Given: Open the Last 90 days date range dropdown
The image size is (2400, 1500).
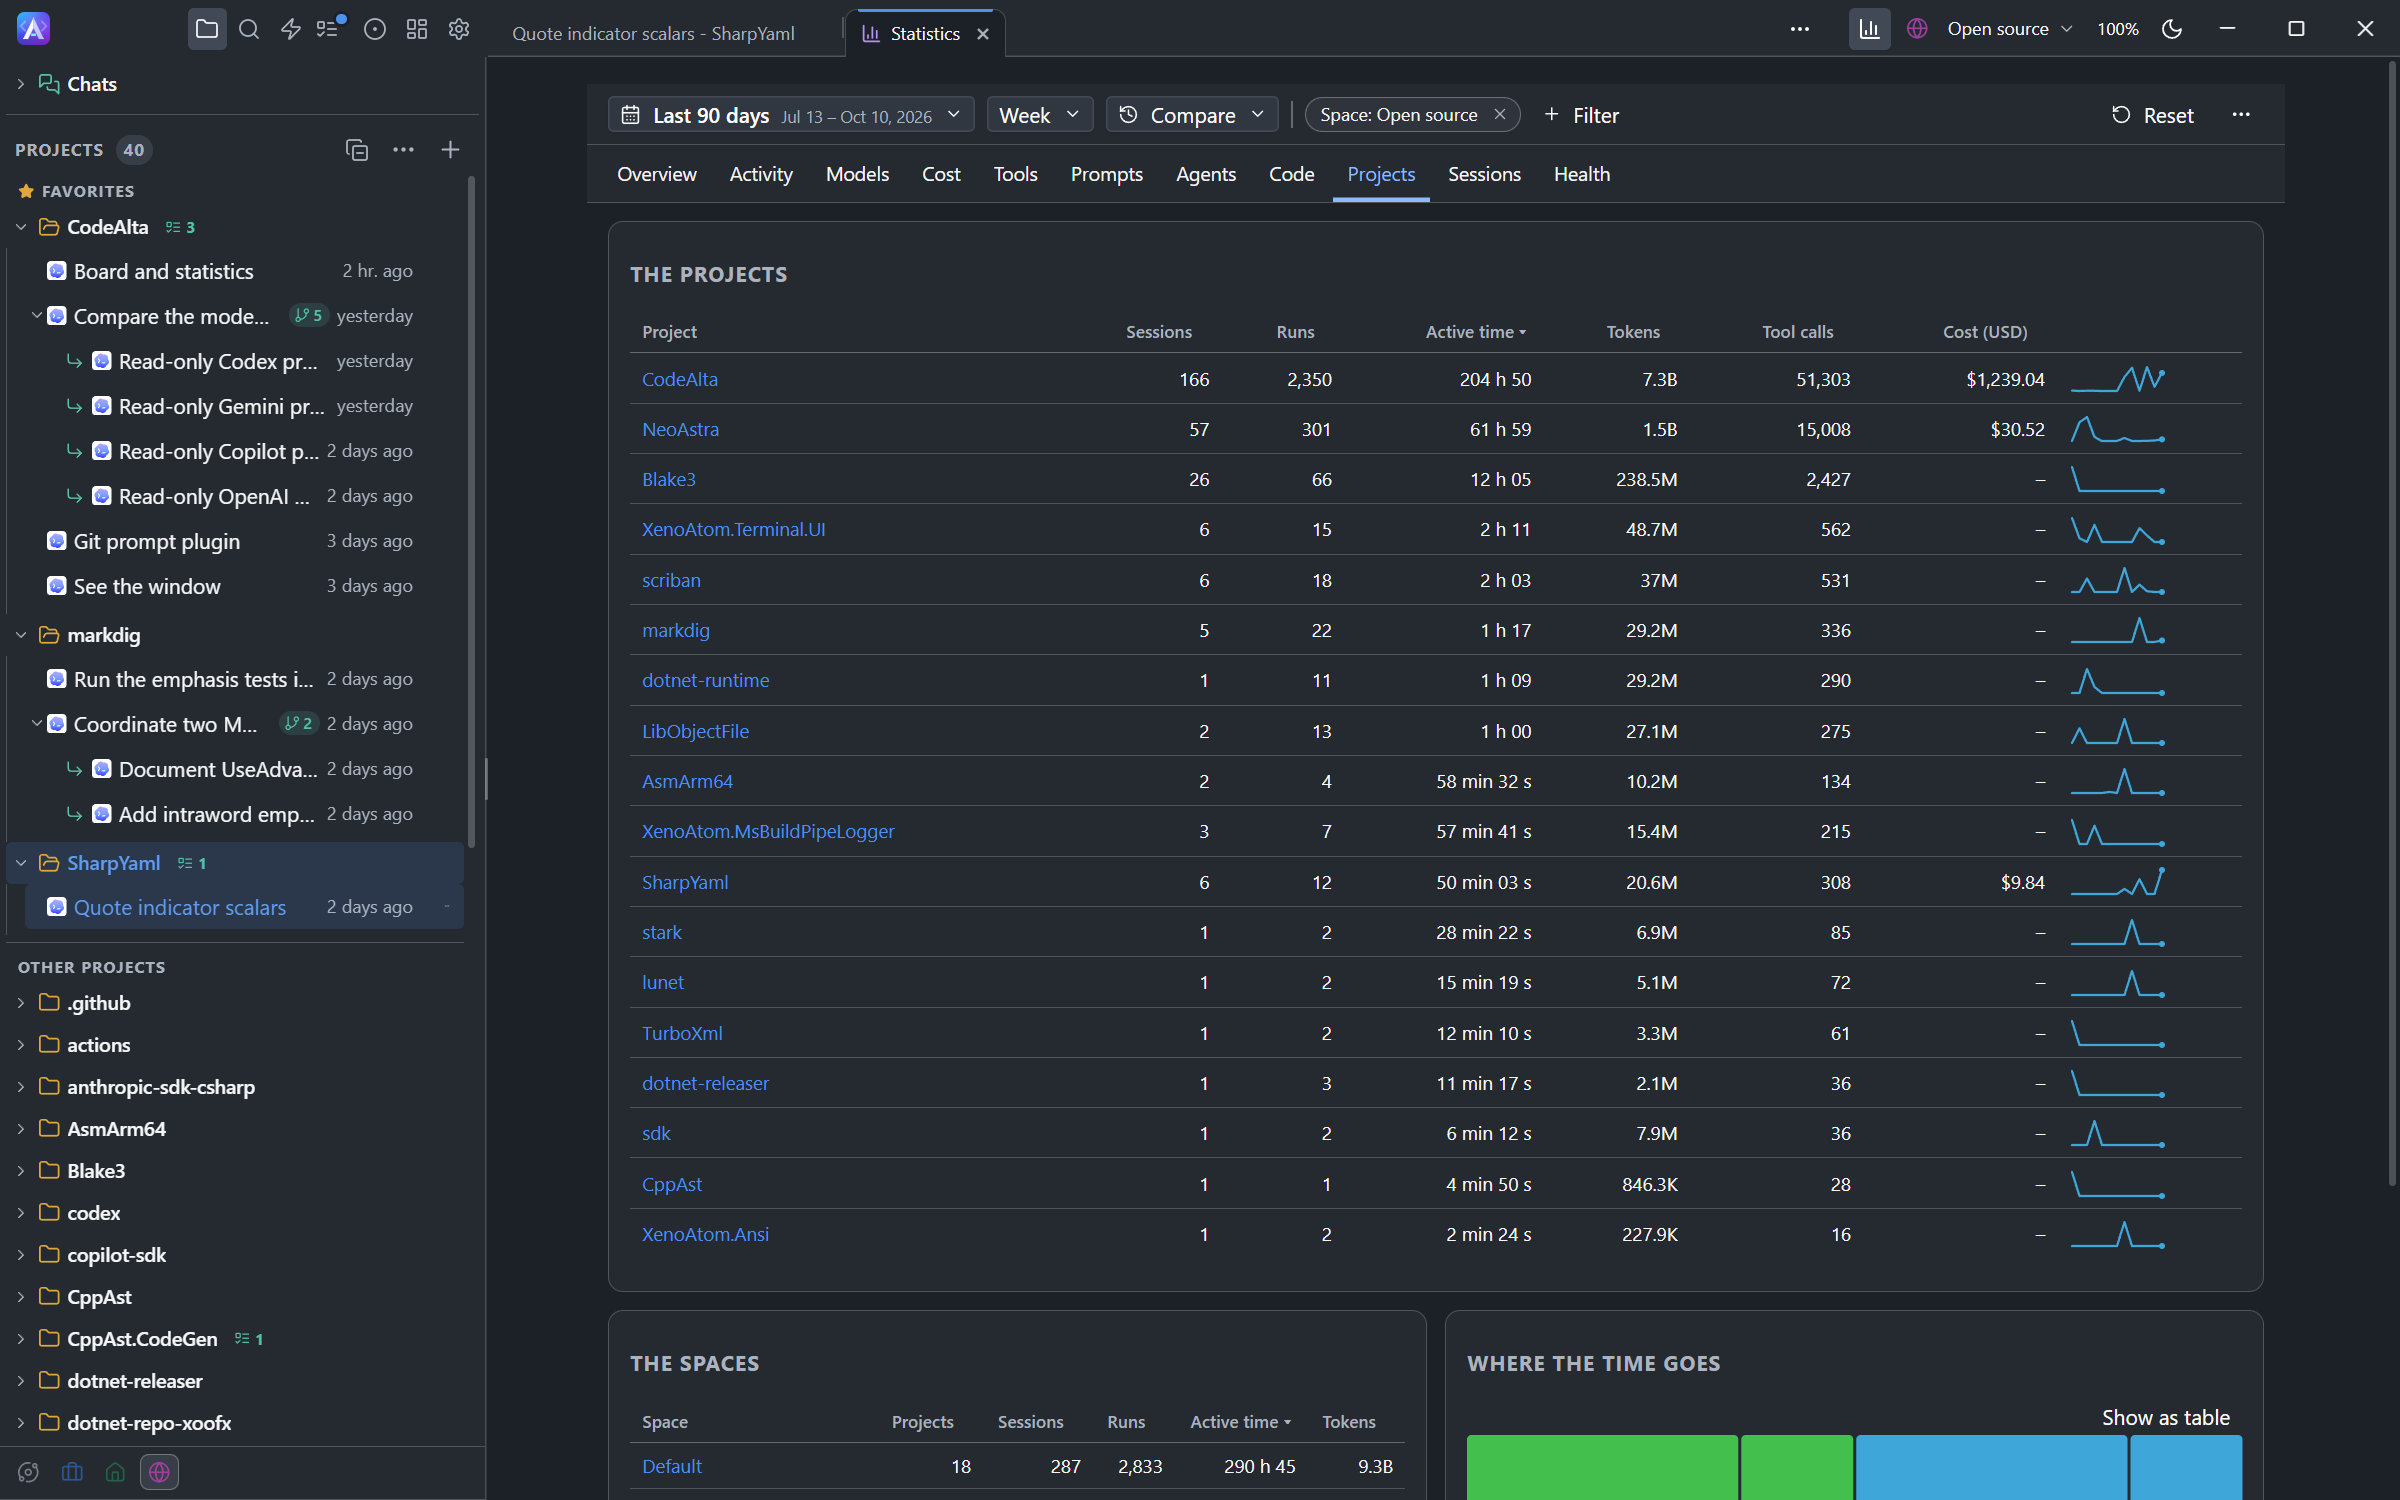Looking at the screenshot, I should click(x=791, y=115).
